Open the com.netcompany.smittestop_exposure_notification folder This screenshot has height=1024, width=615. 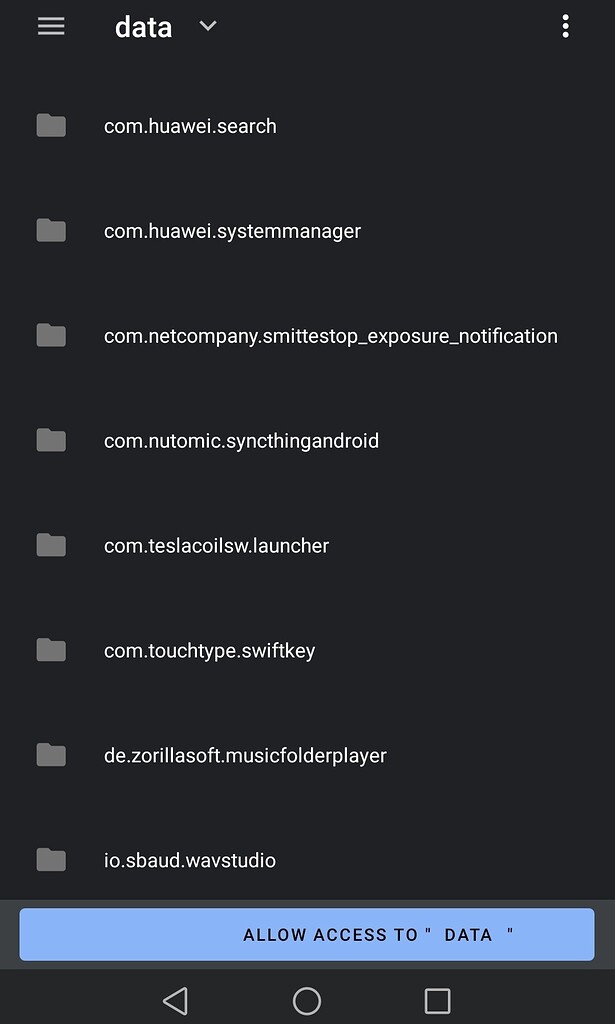tap(331, 335)
